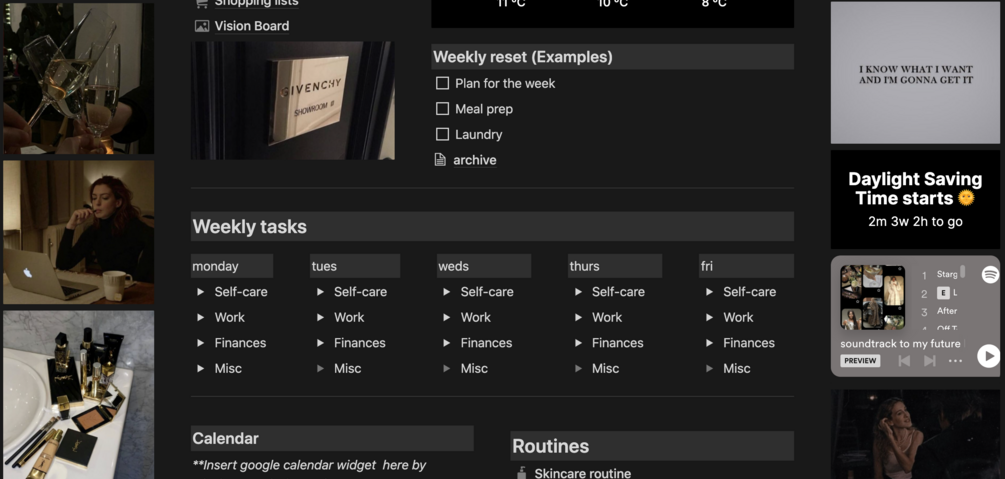Skip to previous track in Spotify widget

[x=904, y=361]
